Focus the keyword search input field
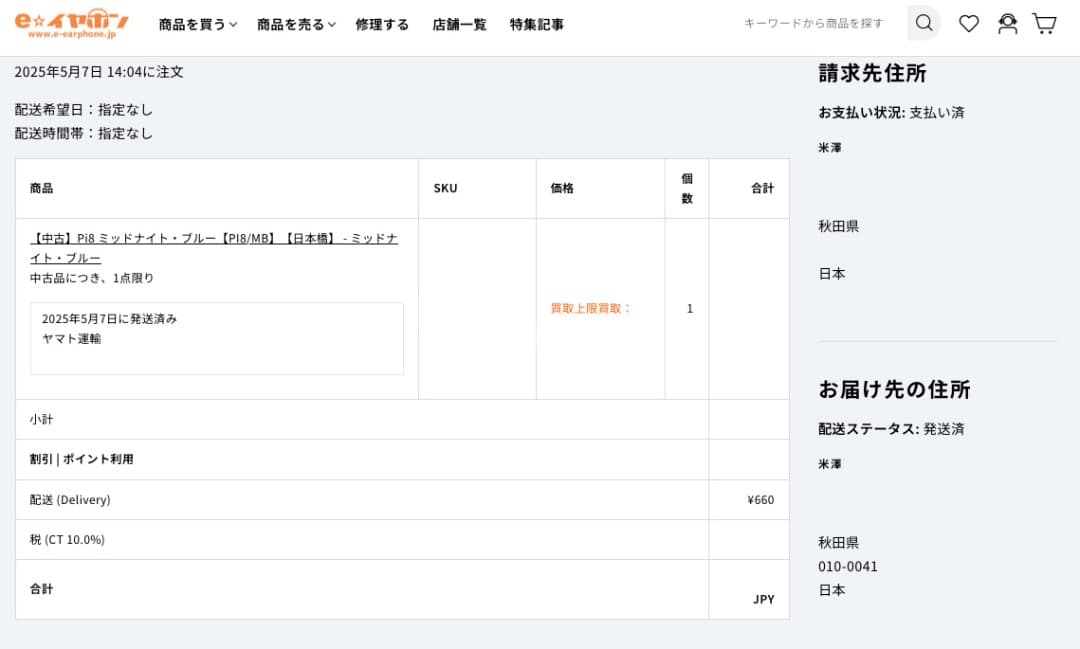Viewport: 1080px width, 649px height. 818,23
